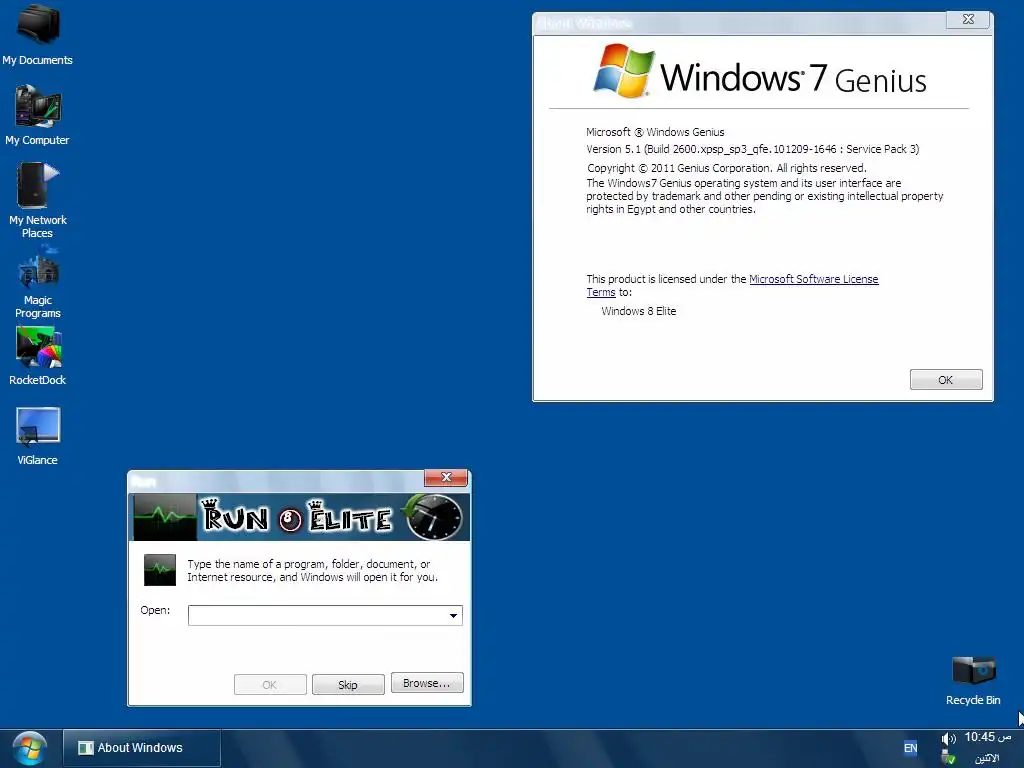Screen dimensions: 1024x768
Task: Select the Recycle Bin desktop icon
Action: click(973, 680)
